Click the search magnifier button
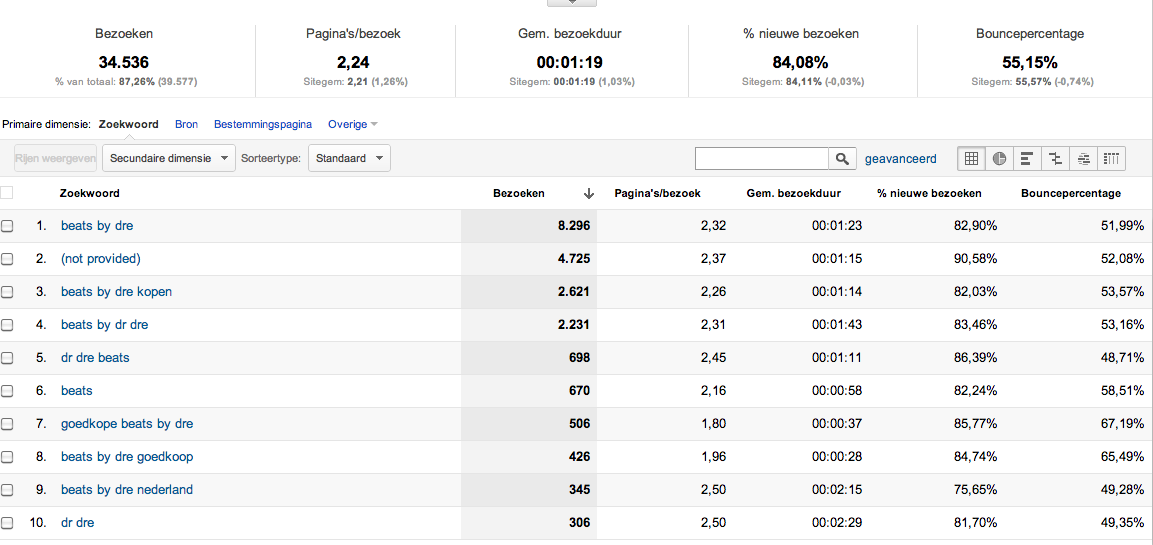 [843, 158]
